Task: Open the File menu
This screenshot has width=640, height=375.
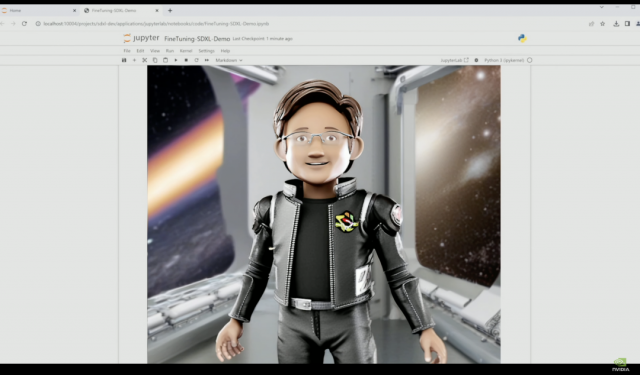Action: tap(127, 51)
